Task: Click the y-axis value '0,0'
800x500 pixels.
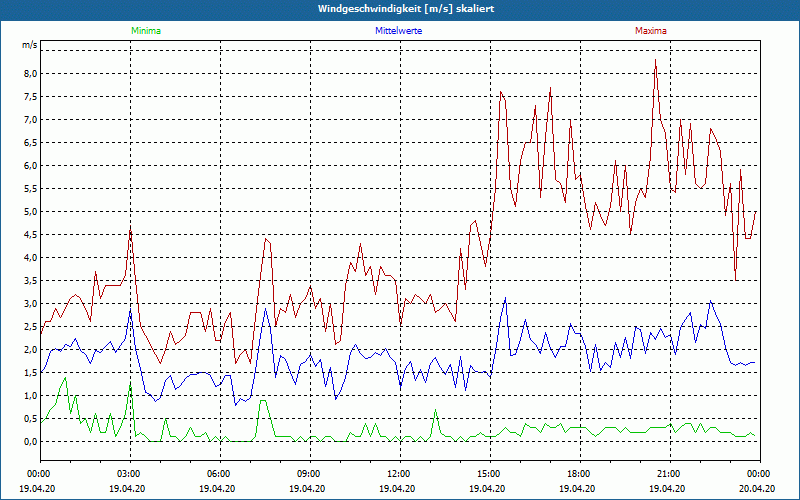Action: 31,442
